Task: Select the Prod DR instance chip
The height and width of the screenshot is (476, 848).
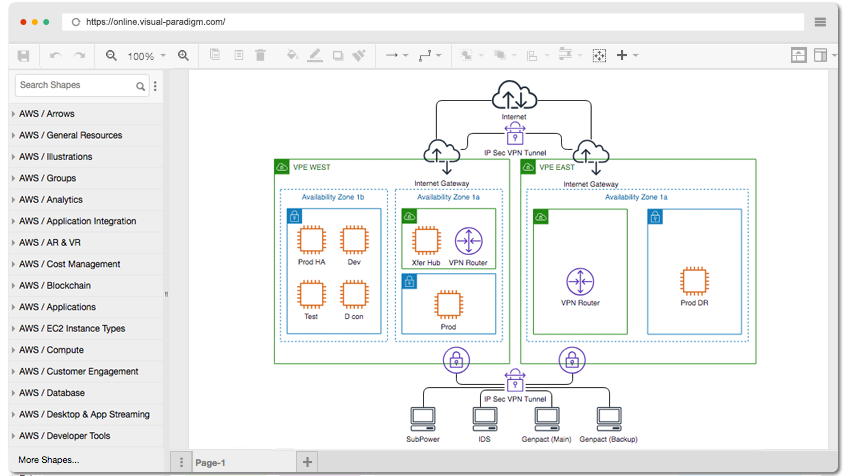Action: [694, 281]
